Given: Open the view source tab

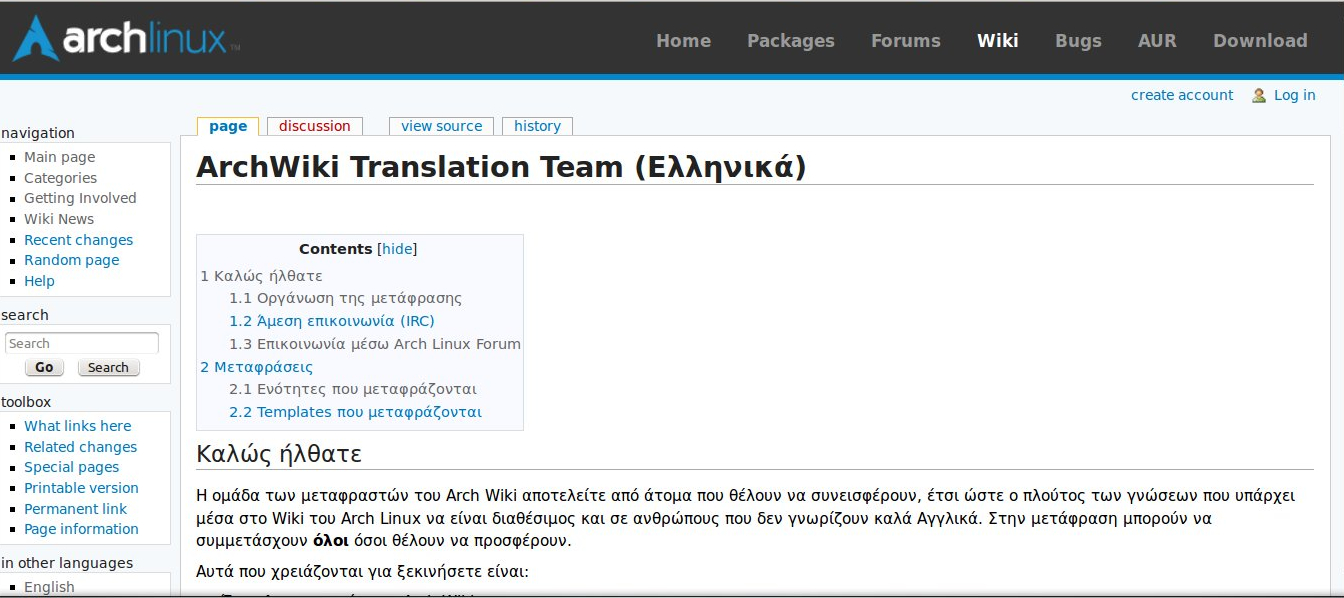Looking at the screenshot, I should coord(441,126).
